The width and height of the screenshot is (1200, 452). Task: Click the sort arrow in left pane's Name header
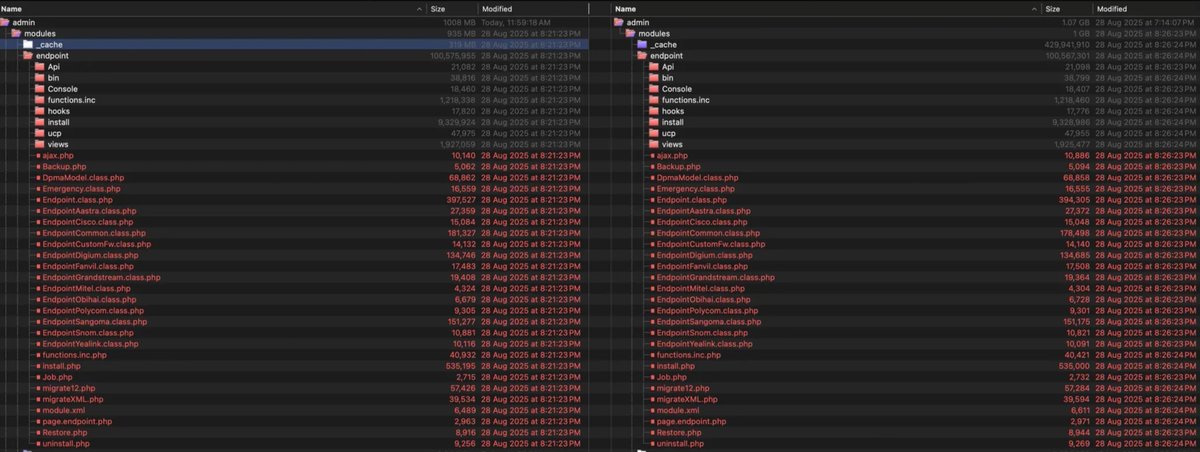point(418,8)
